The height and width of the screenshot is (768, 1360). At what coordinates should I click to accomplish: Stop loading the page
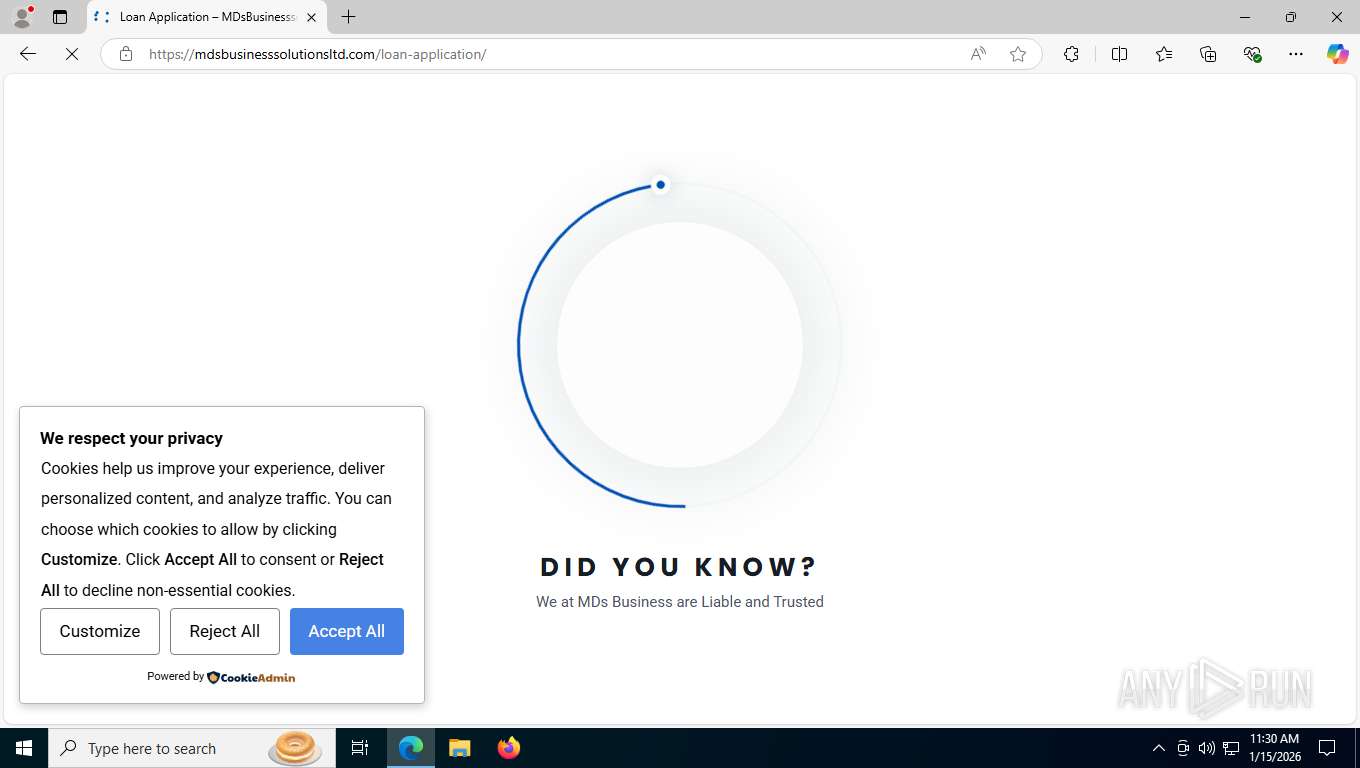[72, 54]
